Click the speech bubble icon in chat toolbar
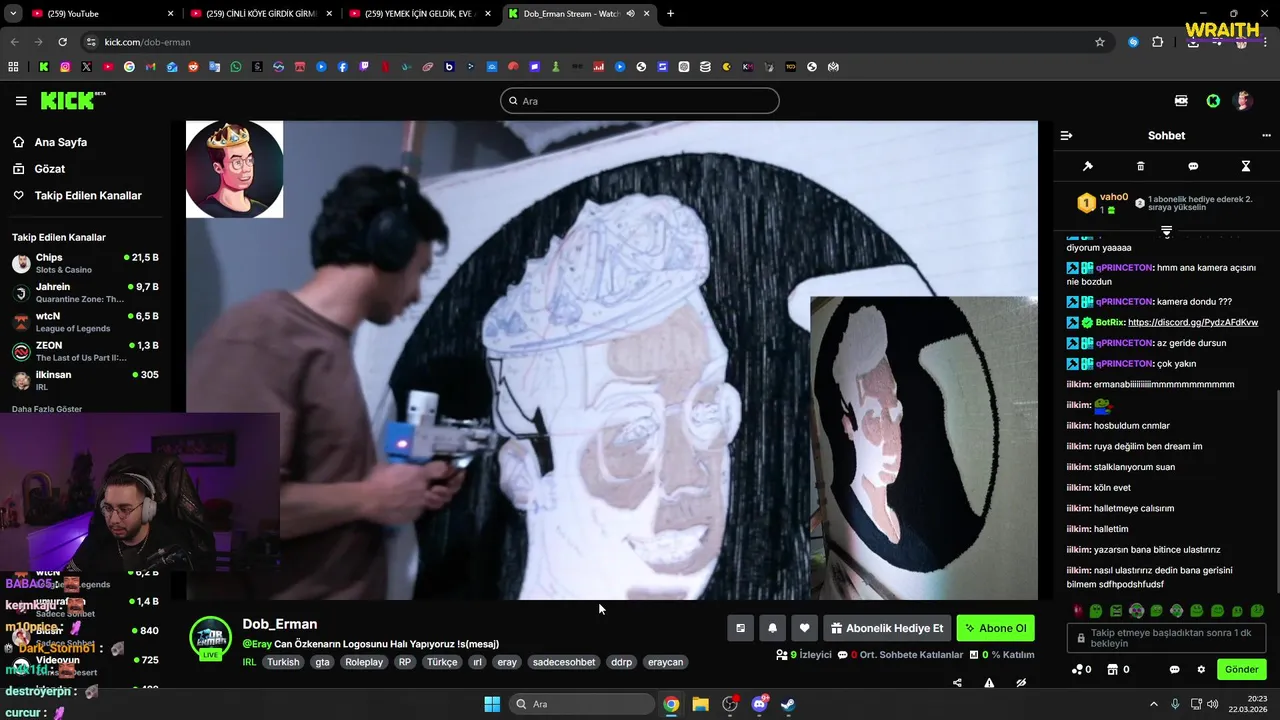Screen dimensions: 1280x720 click(1193, 166)
